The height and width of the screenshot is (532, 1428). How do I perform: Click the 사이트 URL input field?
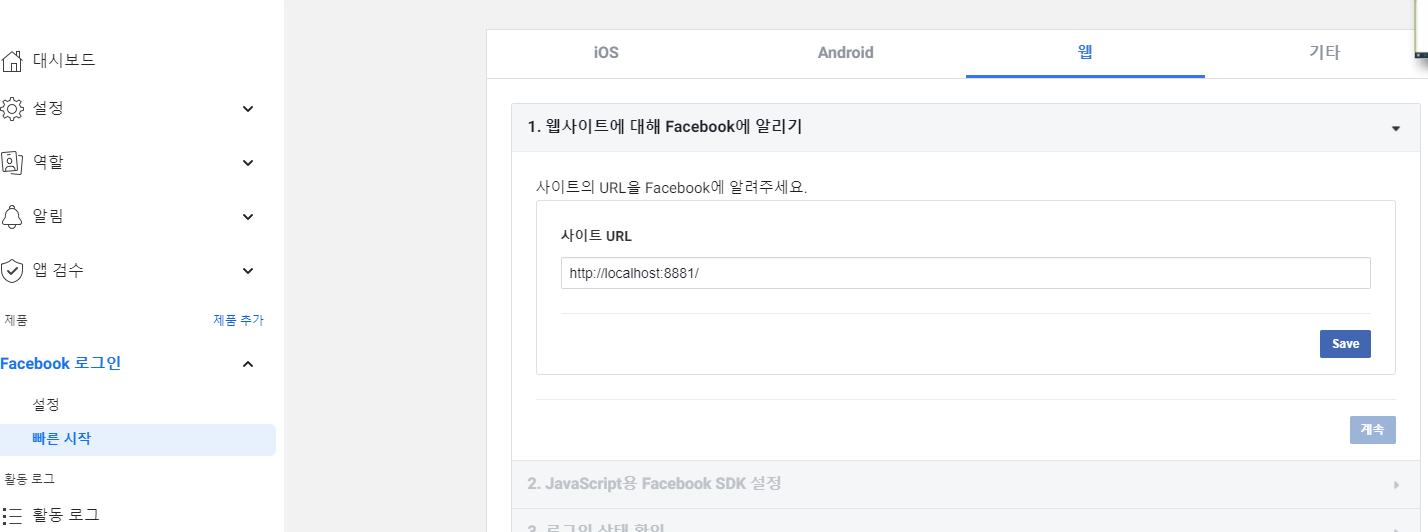pos(965,273)
